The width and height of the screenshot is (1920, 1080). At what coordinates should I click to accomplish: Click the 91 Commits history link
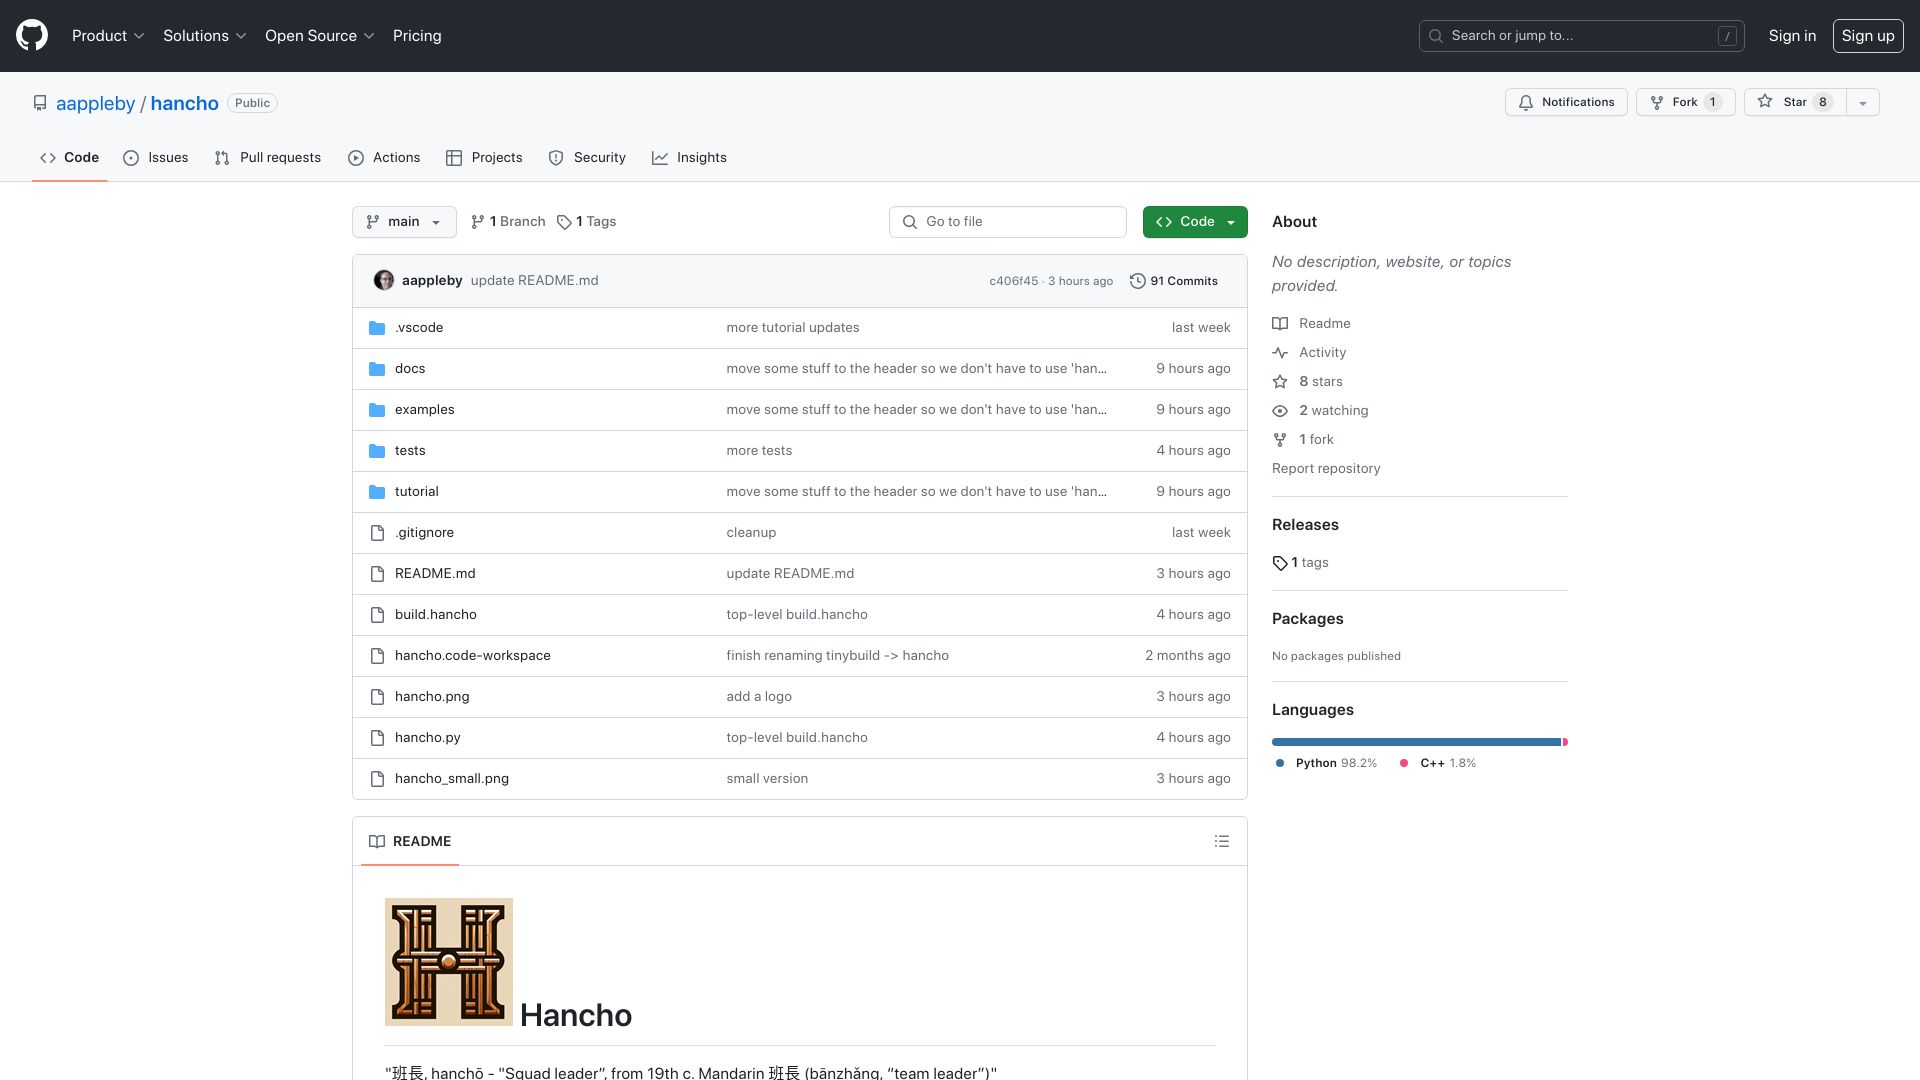point(1173,281)
